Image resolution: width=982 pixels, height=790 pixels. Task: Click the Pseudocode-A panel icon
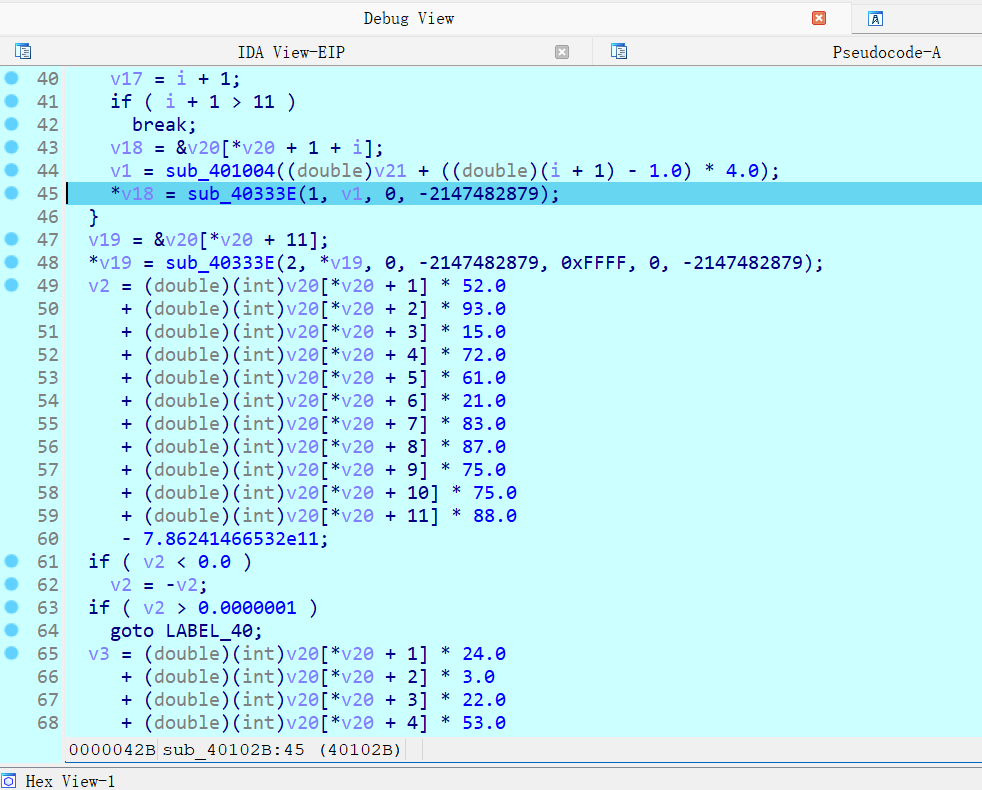tap(618, 51)
